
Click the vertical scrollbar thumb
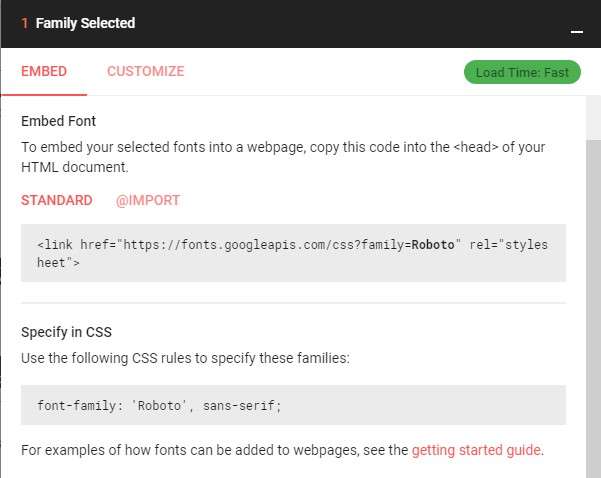pos(594,309)
